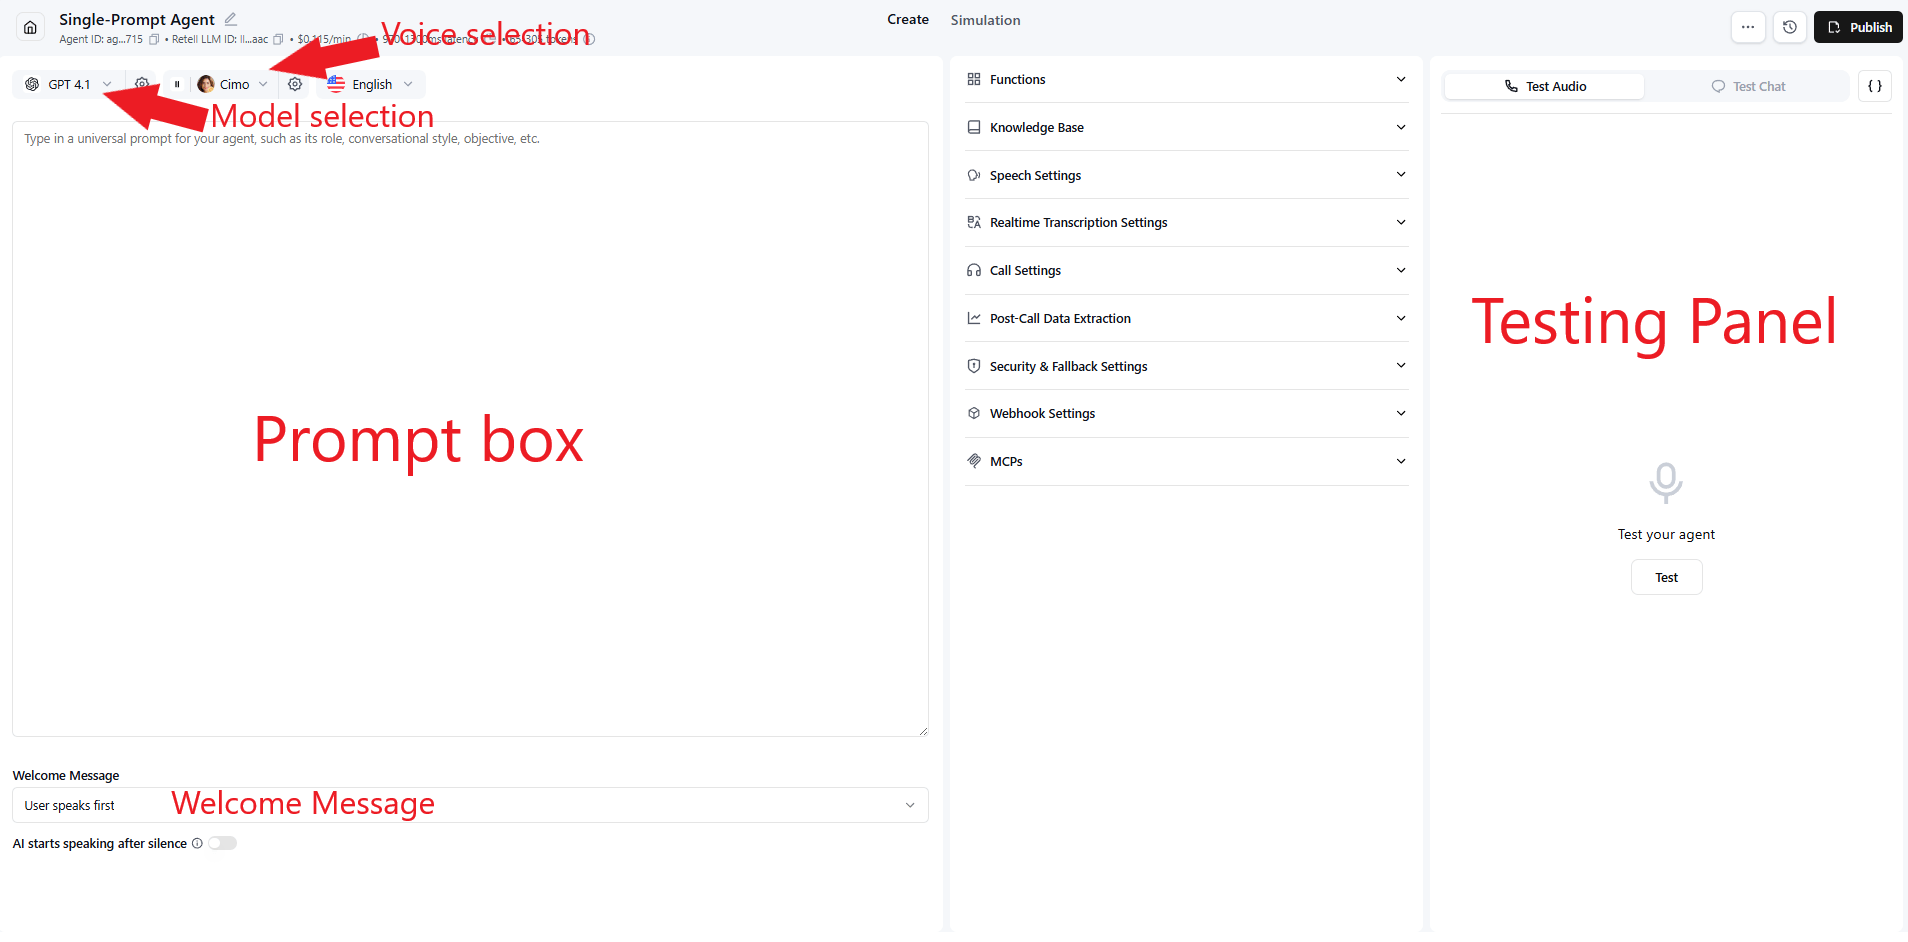Pause the Cimo voice sample playback
The width and height of the screenshot is (1908, 942).
click(x=177, y=84)
